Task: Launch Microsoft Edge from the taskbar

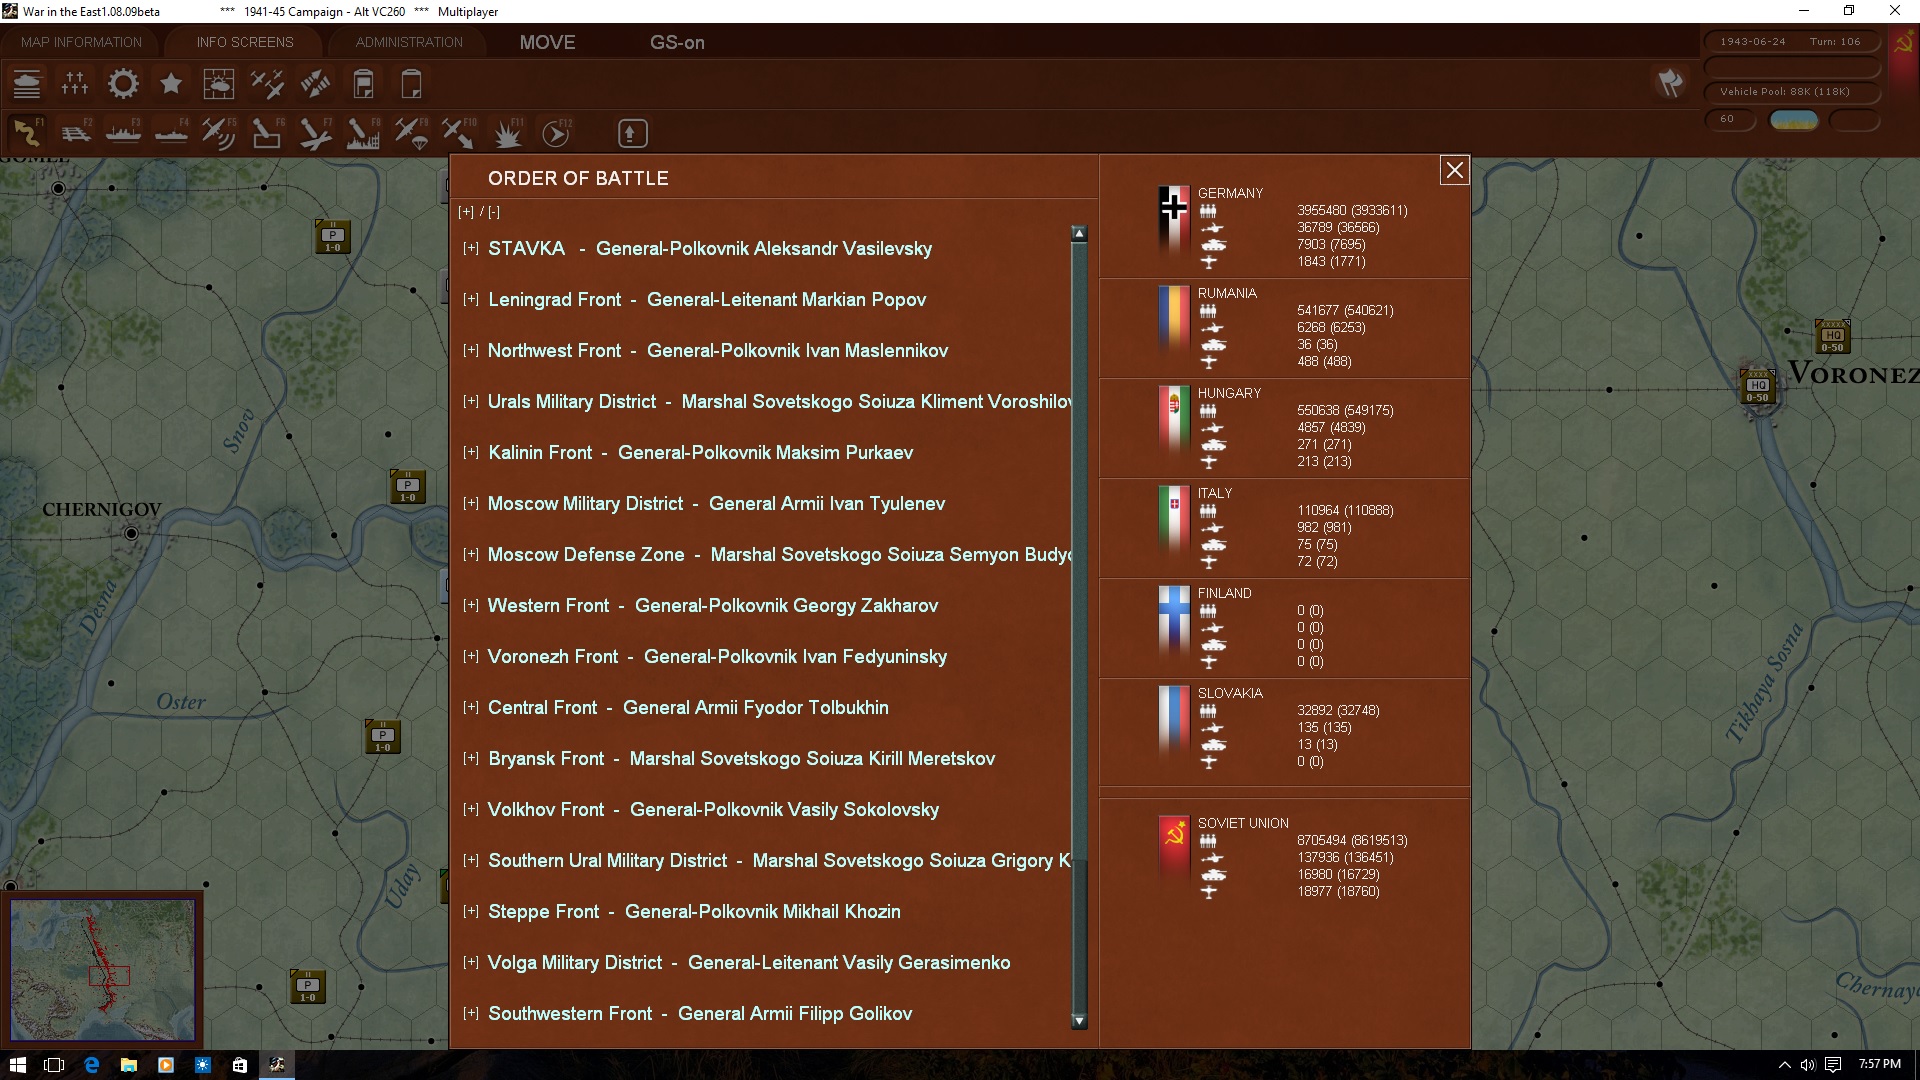Action: tap(91, 1065)
